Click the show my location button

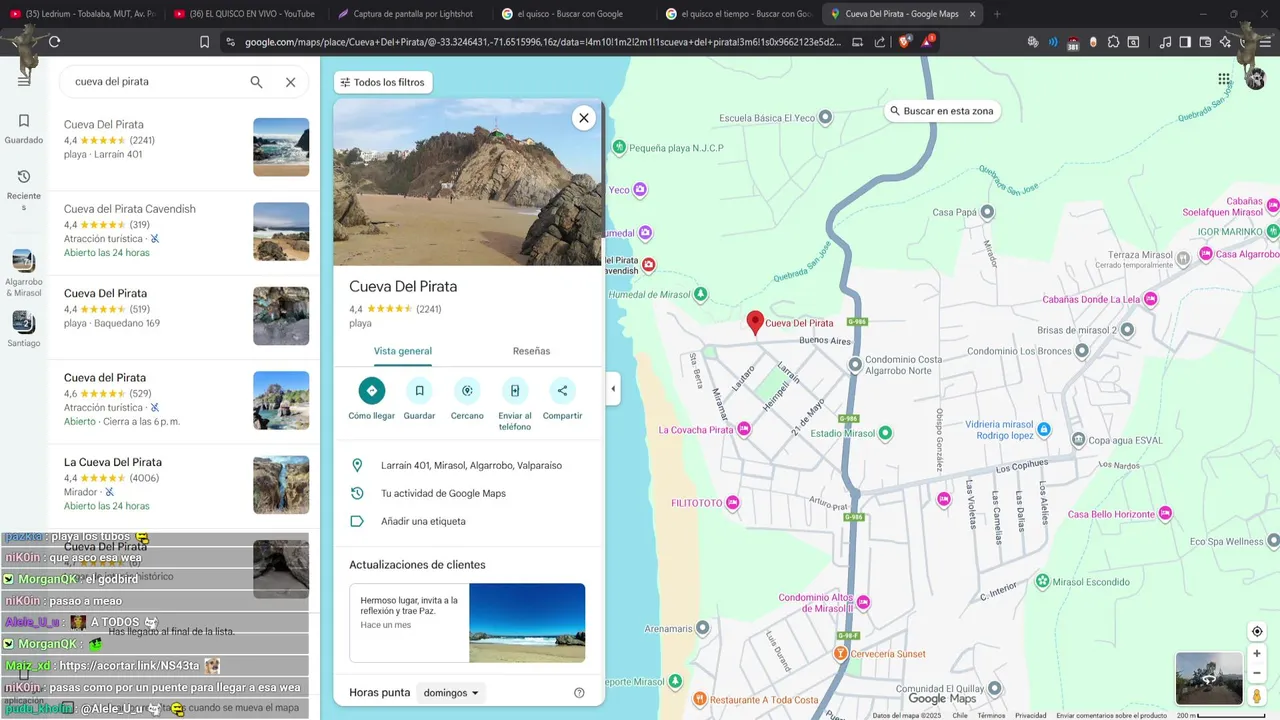(1257, 631)
